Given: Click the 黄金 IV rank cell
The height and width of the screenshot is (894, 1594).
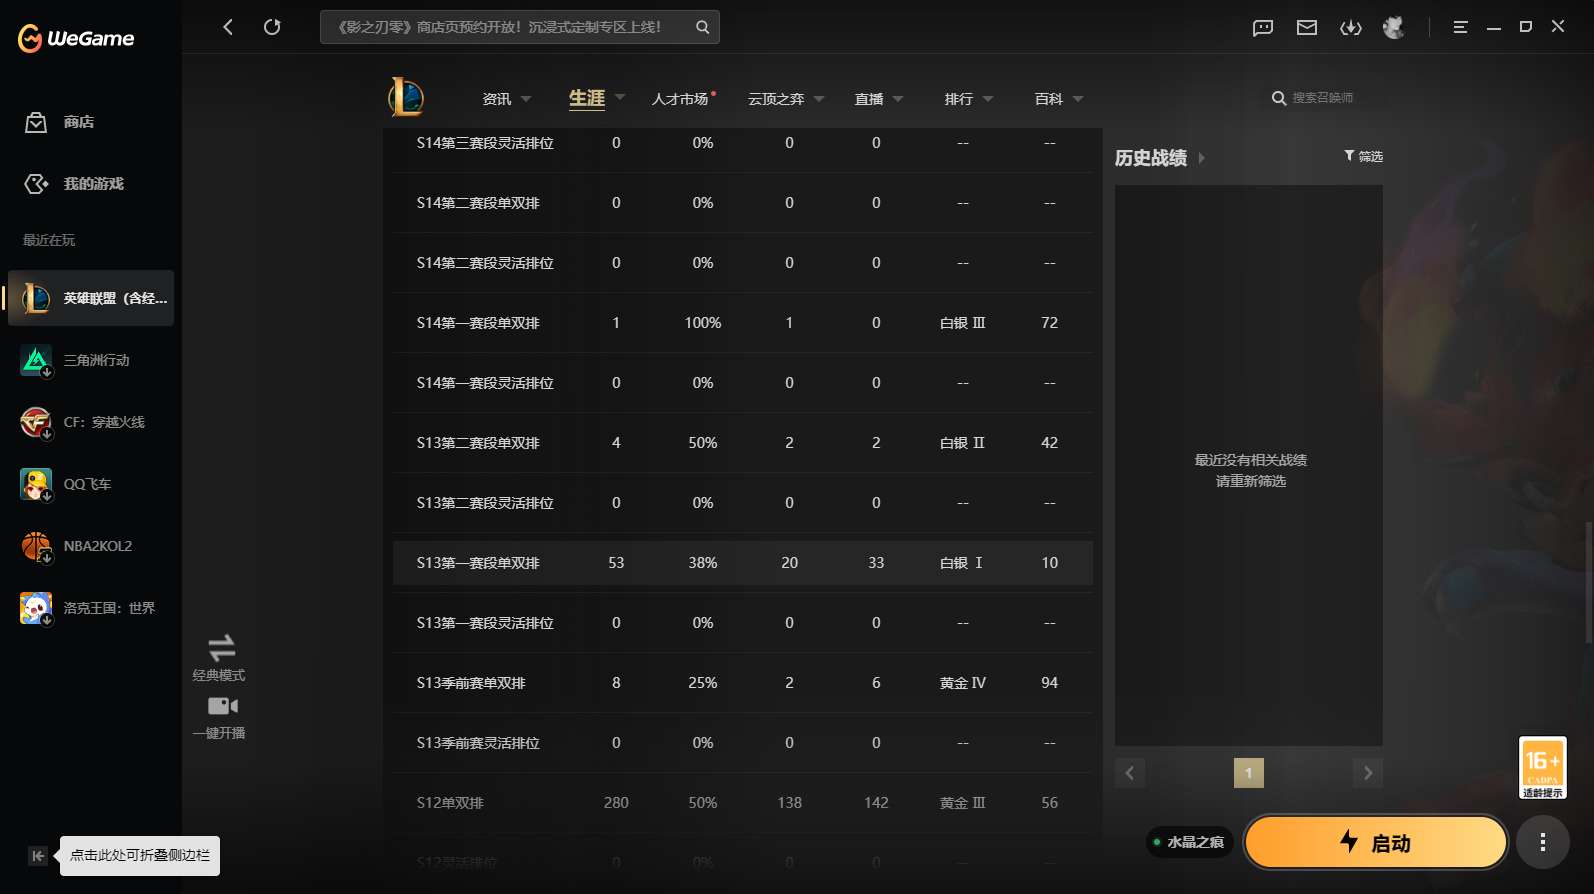Looking at the screenshot, I should click(x=963, y=683).
